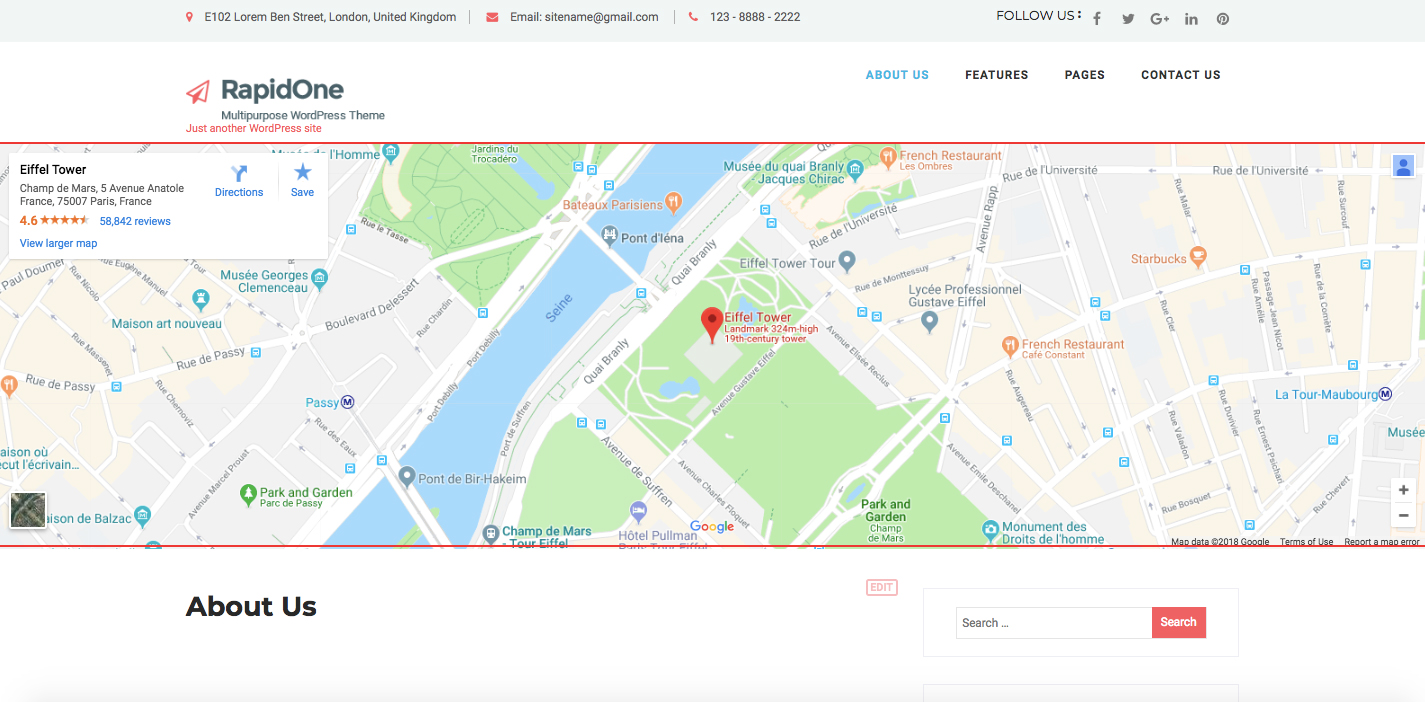Click the EDIT button near About Us
The height and width of the screenshot is (702, 1425).
(x=881, y=587)
